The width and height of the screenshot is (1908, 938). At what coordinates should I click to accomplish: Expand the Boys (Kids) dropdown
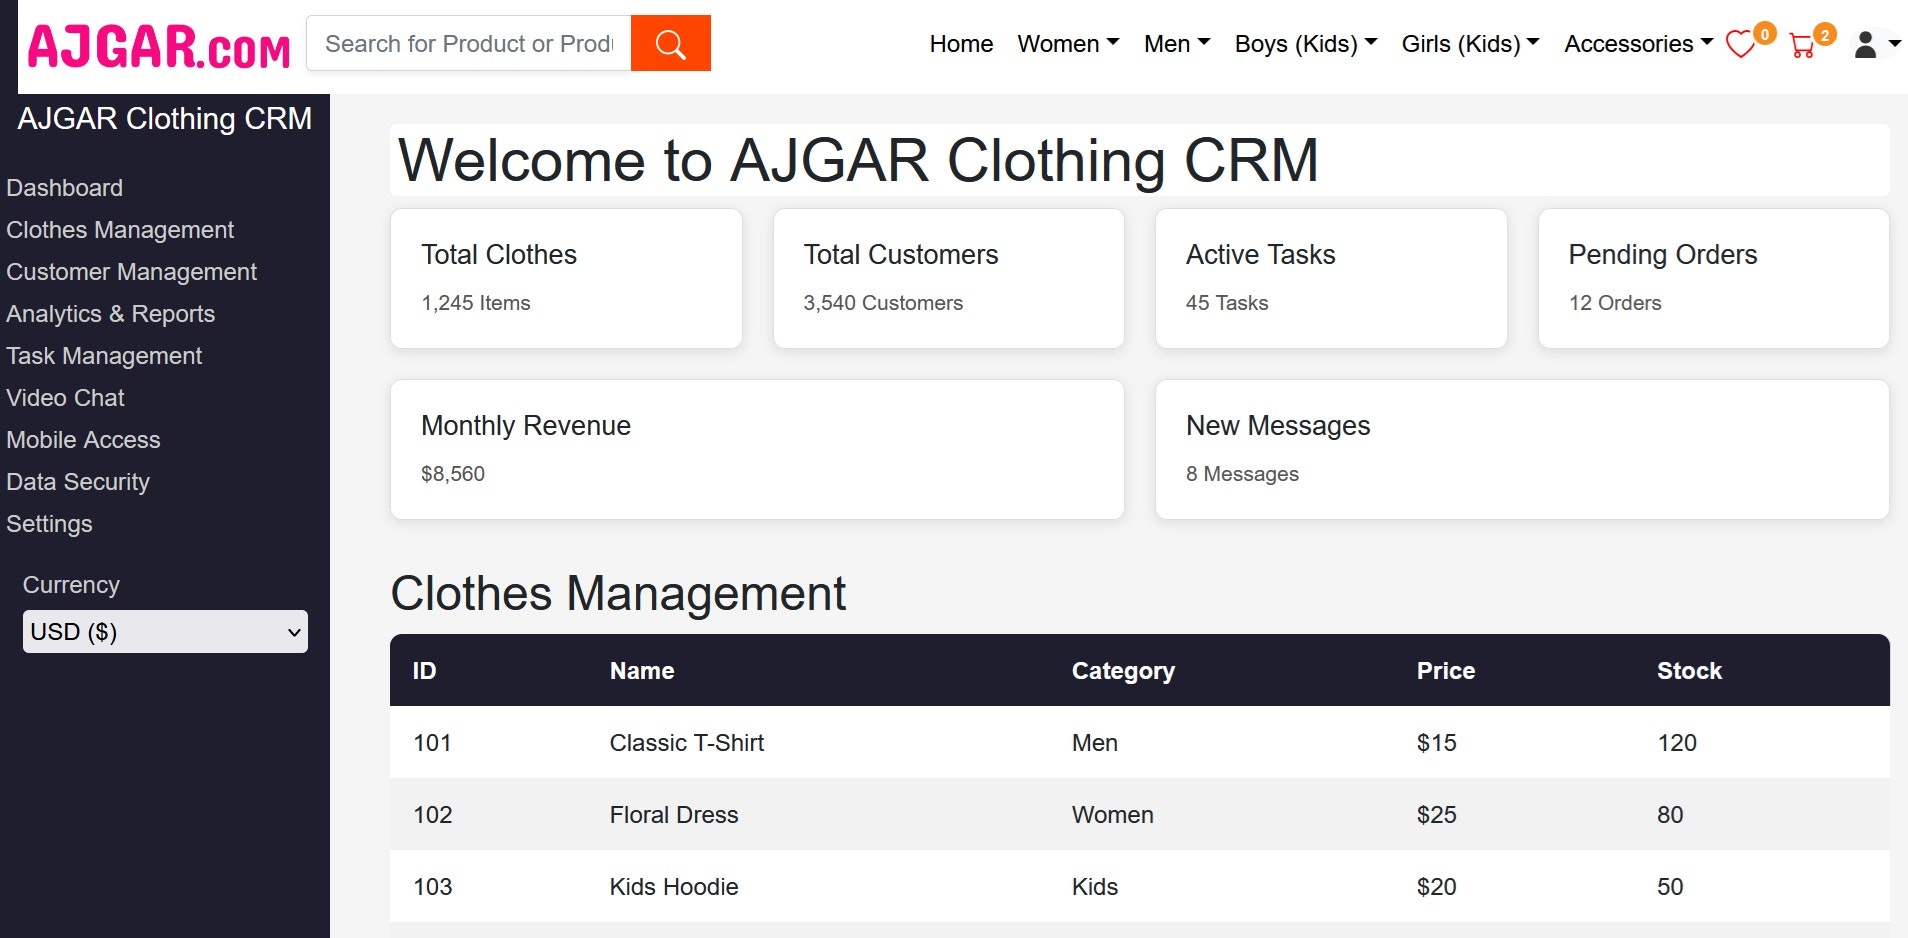tap(1304, 44)
